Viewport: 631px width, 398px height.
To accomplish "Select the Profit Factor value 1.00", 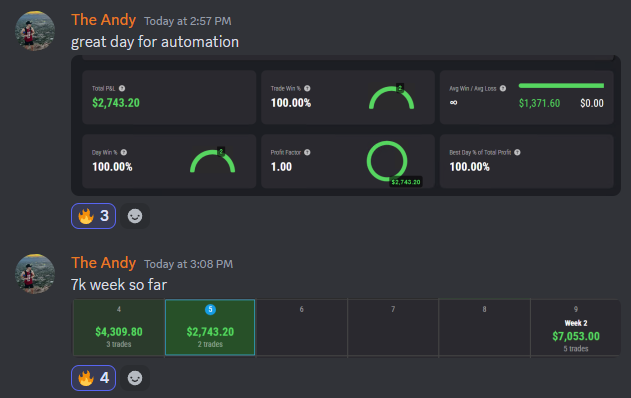I will pyautogui.click(x=281, y=167).
